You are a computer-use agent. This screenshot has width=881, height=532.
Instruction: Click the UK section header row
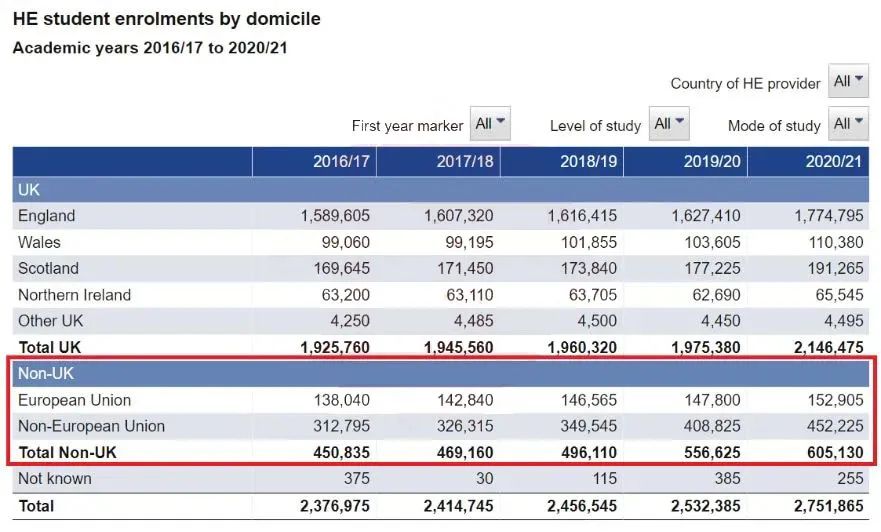coord(30,189)
